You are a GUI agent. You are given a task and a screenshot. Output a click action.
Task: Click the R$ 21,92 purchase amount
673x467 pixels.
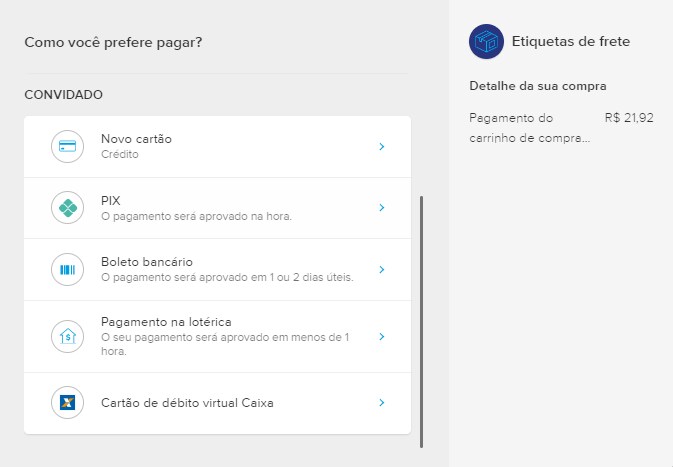click(629, 118)
